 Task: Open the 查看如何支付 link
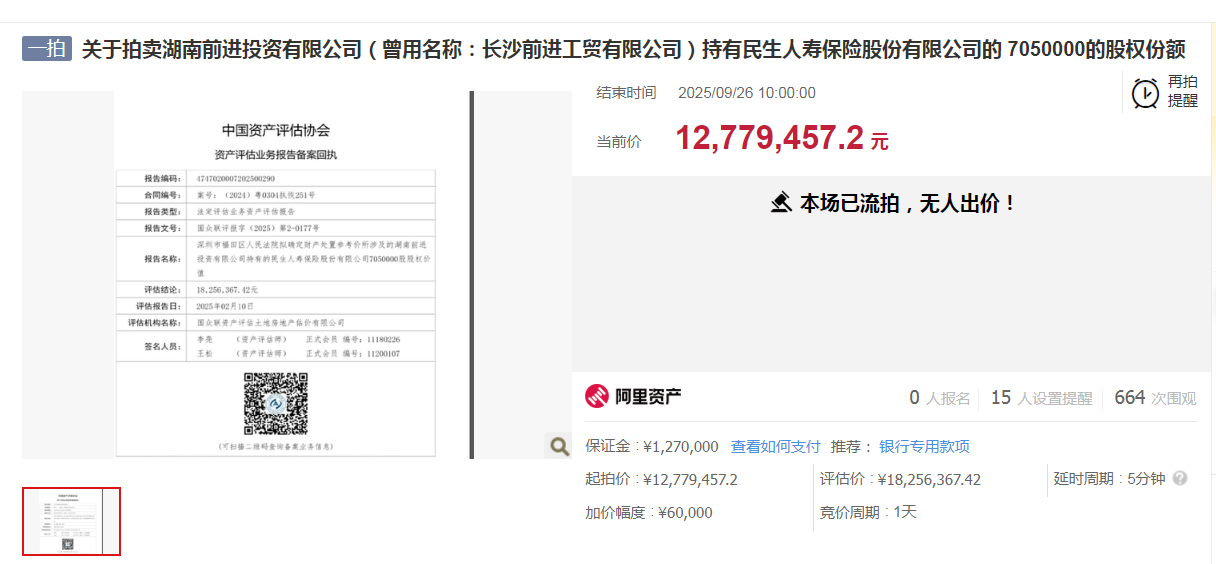[x=775, y=447]
